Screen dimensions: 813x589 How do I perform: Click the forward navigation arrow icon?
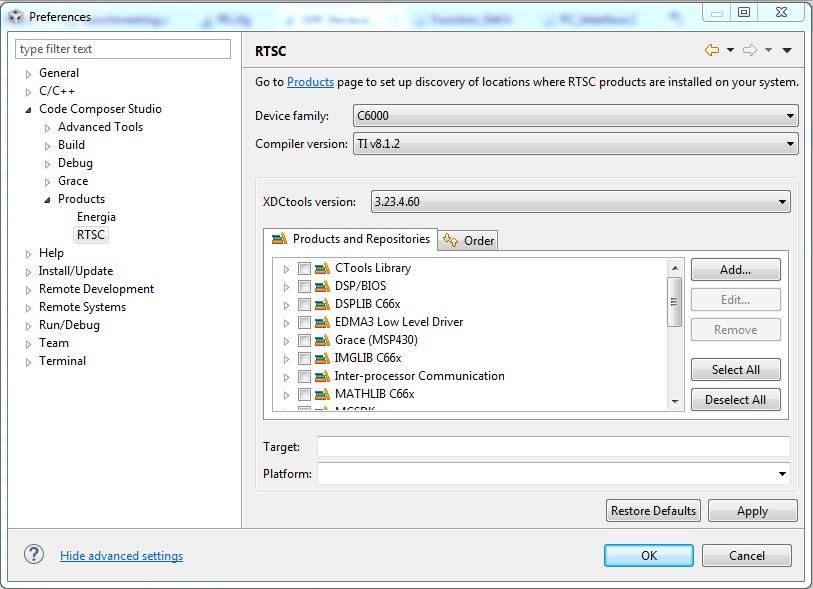[x=750, y=50]
